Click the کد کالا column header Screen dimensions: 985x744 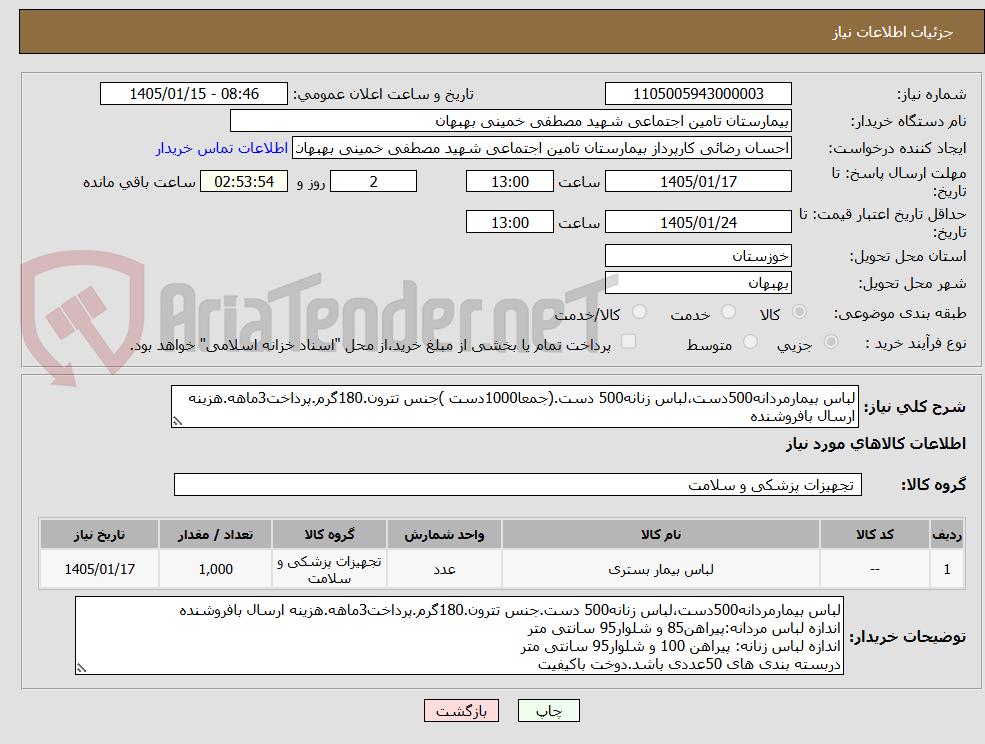[874, 534]
